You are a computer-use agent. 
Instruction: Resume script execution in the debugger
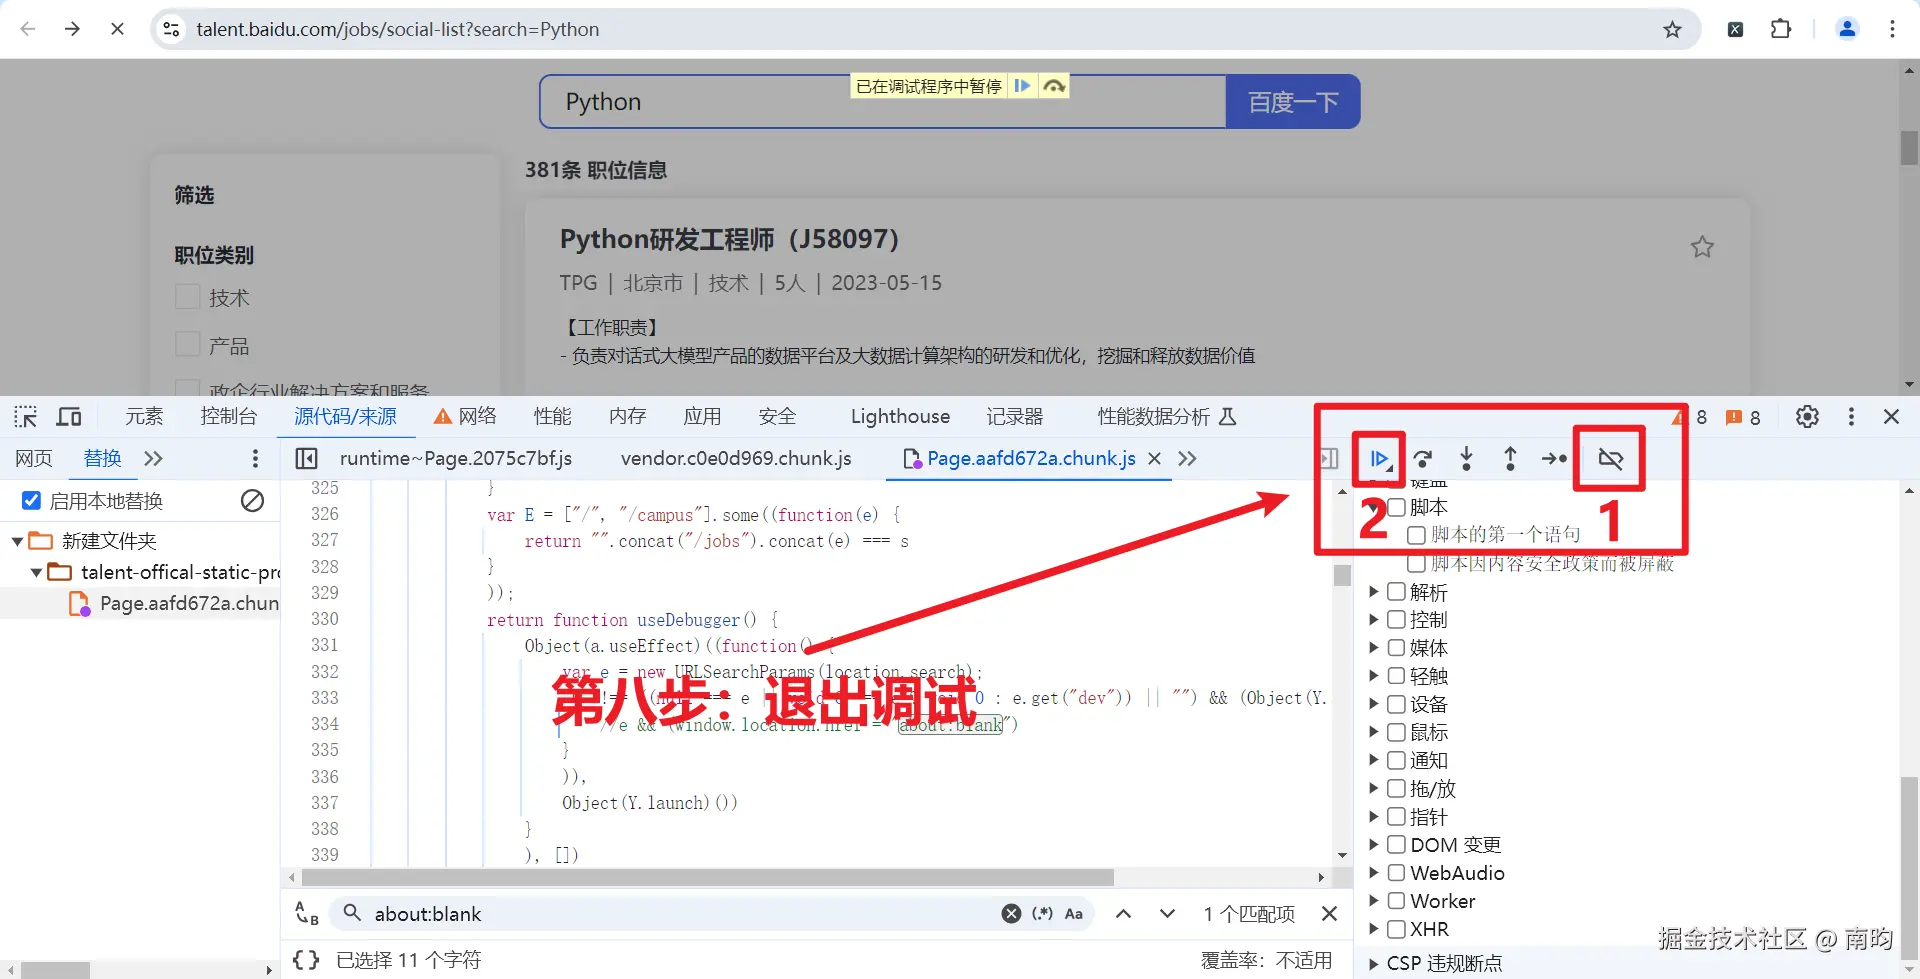[x=1379, y=459]
